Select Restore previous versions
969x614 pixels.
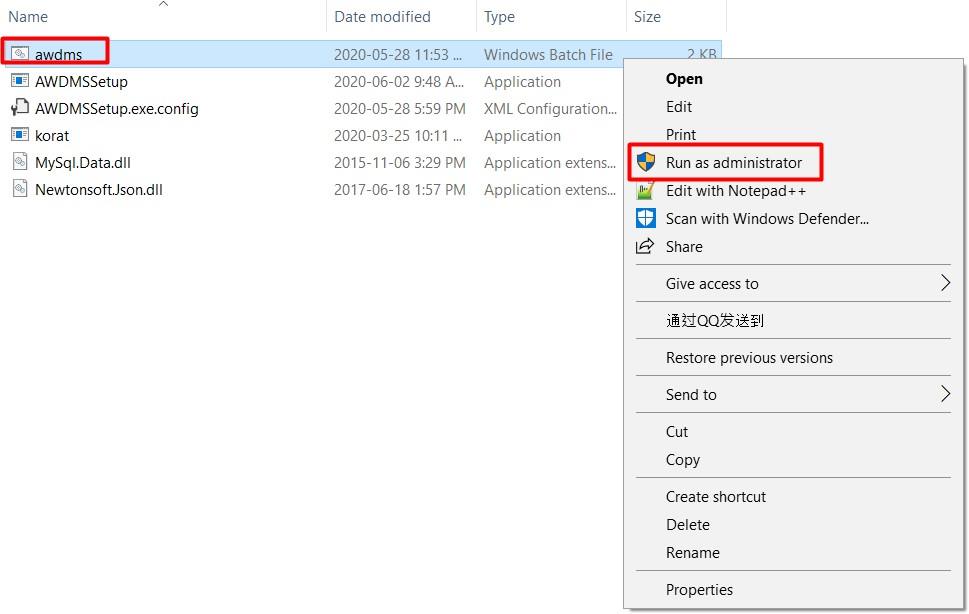coord(749,358)
